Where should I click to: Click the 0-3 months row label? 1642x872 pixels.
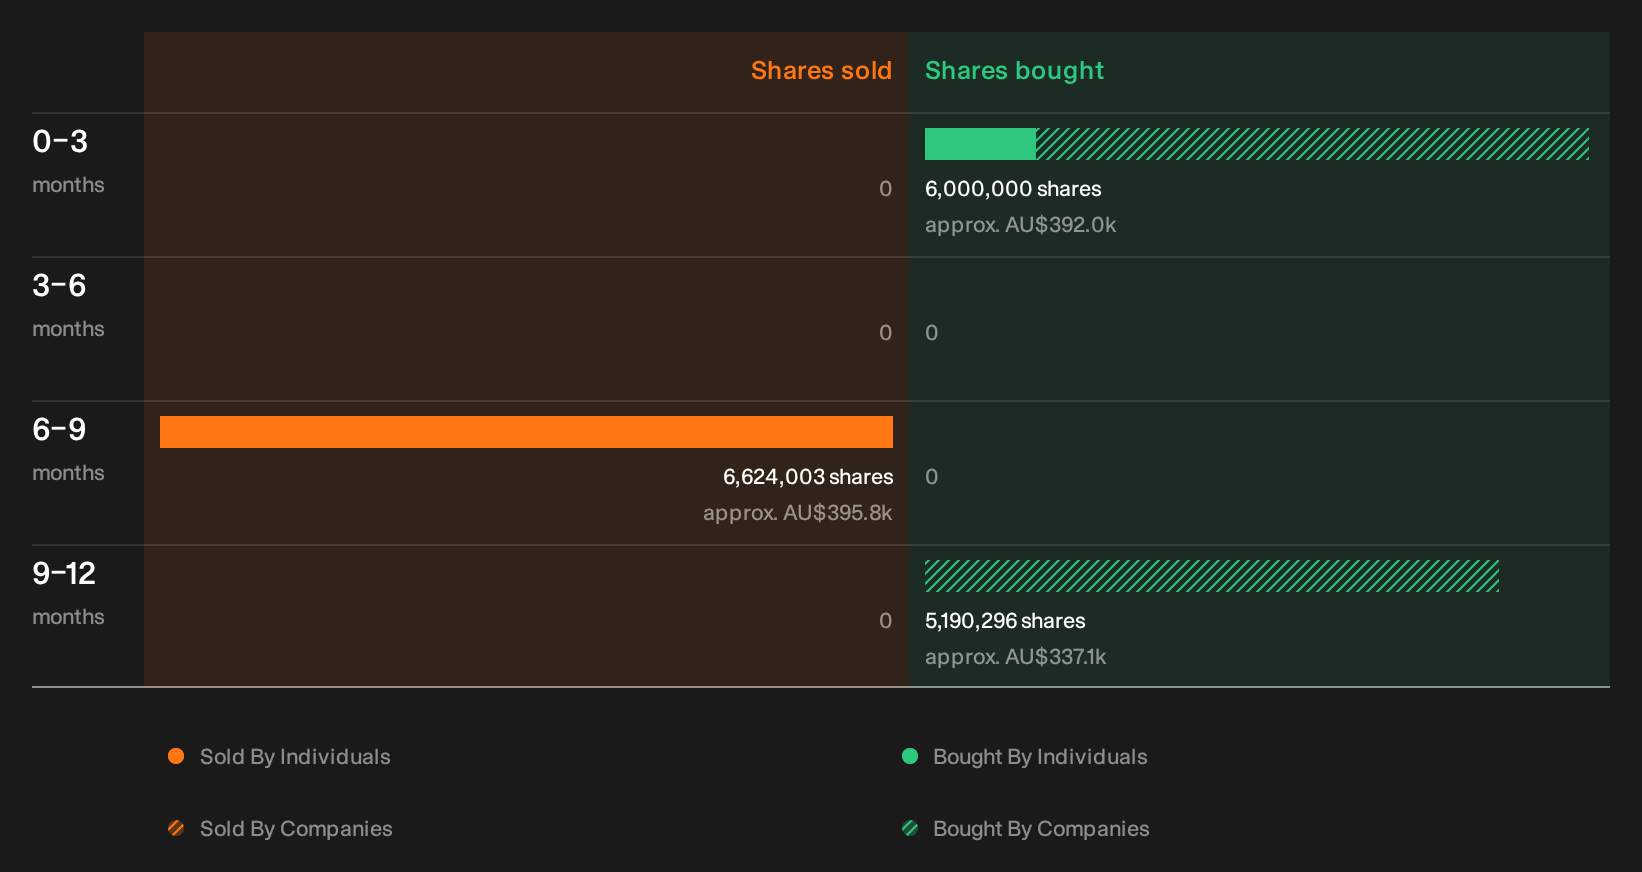click(68, 160)
